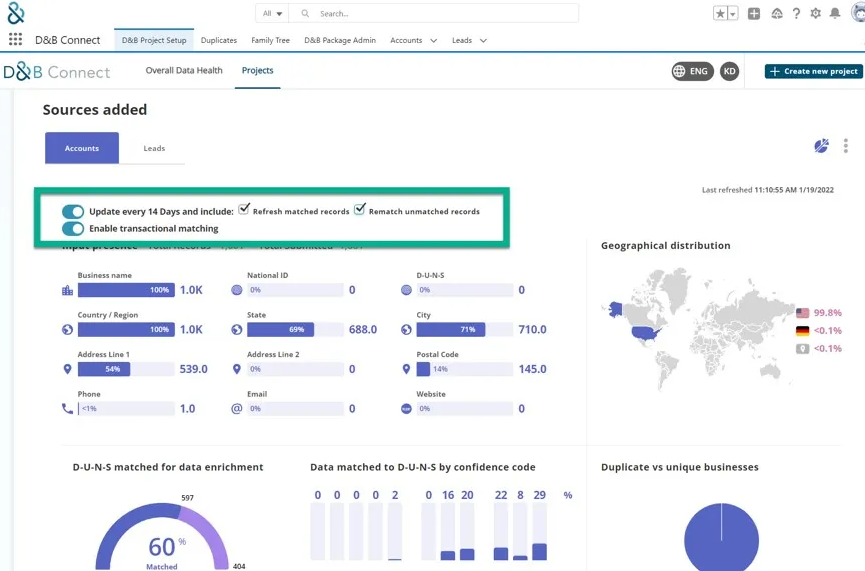The height and width of the screenshot is (571, 865).
Task: Open the global actions plus icon
Action: tap(754, 13)
